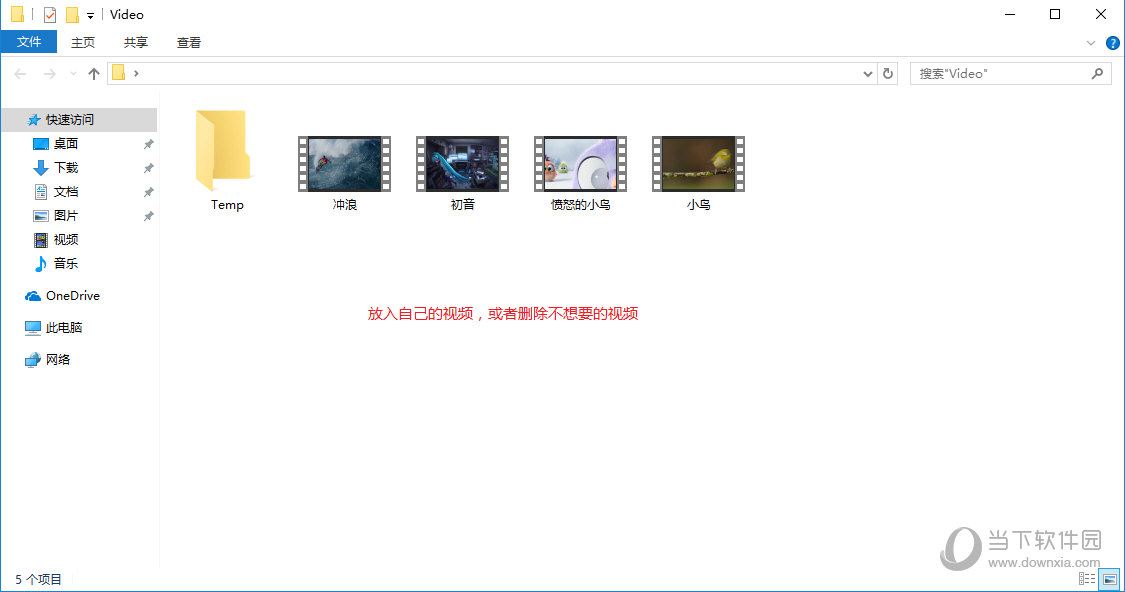Image resolution: width=1125 pixels, height=592 pixels.
Task: Click the 初音 file name label
Action: [462, 205]
